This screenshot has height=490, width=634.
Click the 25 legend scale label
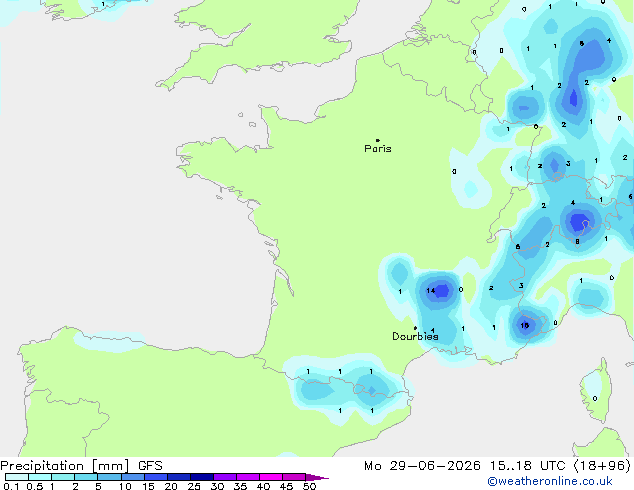[x=194, y=486]
